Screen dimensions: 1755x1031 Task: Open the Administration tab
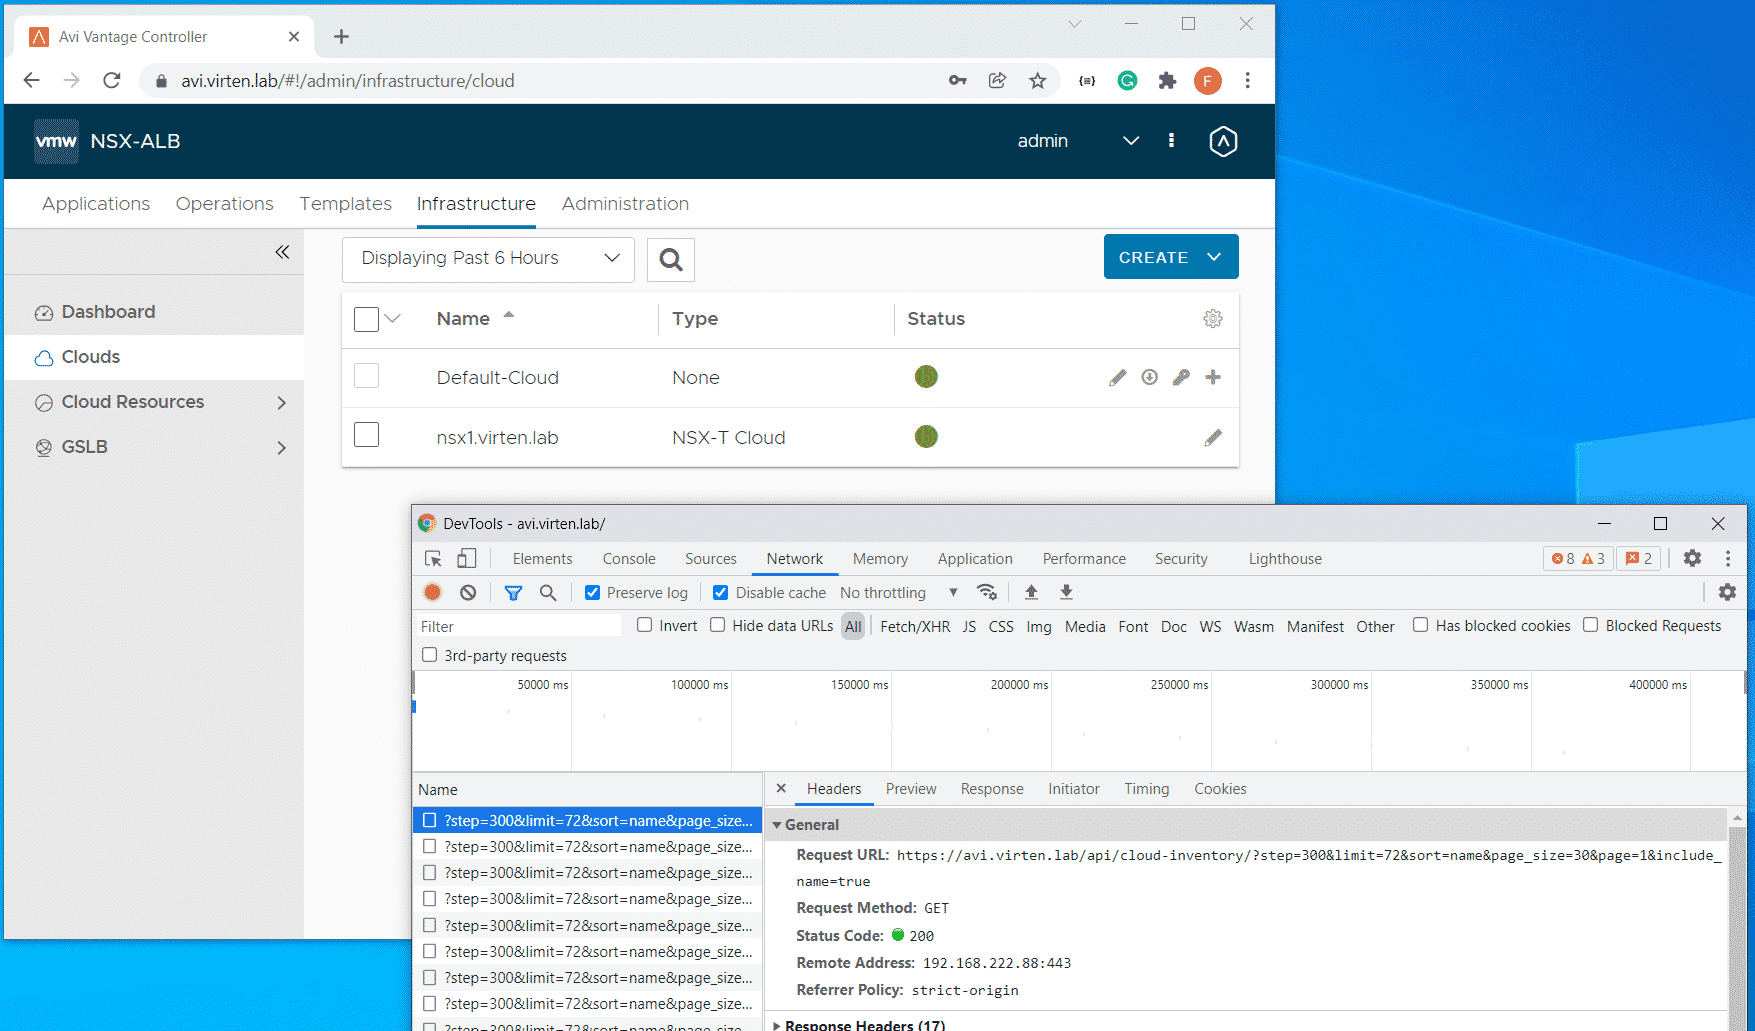[x=625, y=204]
